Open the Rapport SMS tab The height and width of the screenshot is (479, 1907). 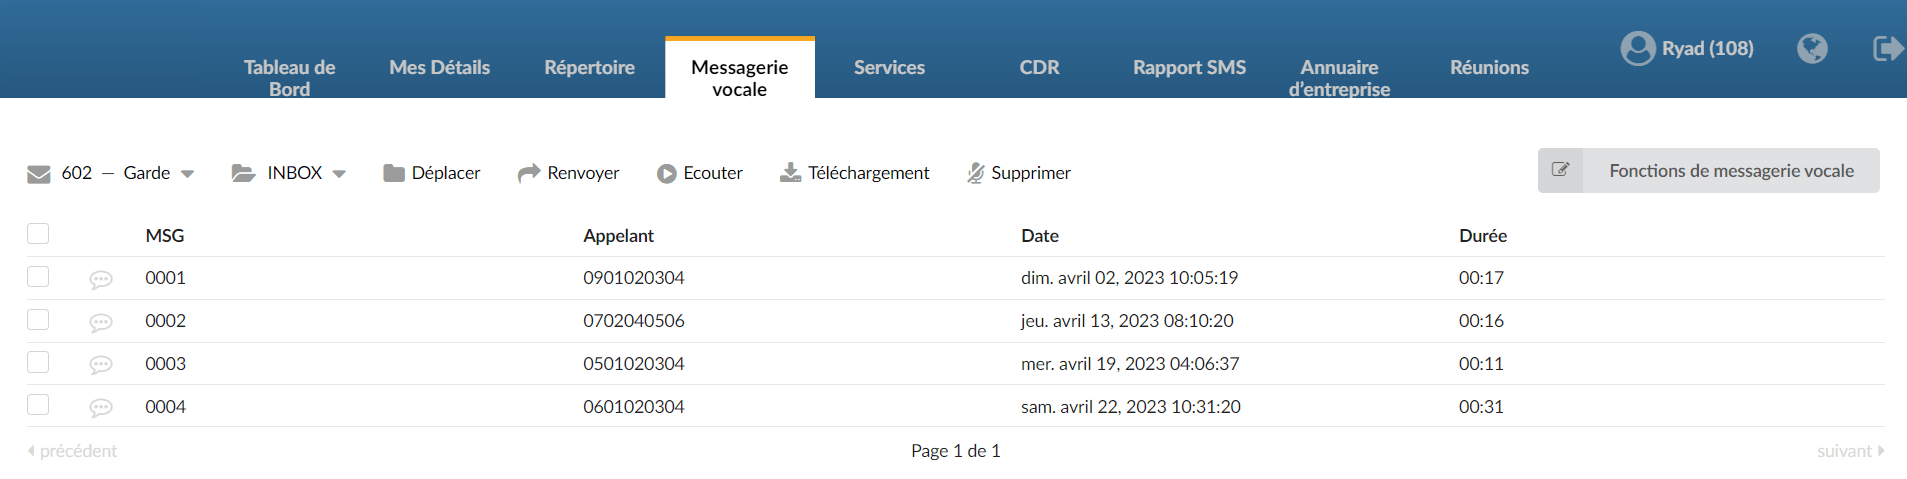click(1190, 67)
